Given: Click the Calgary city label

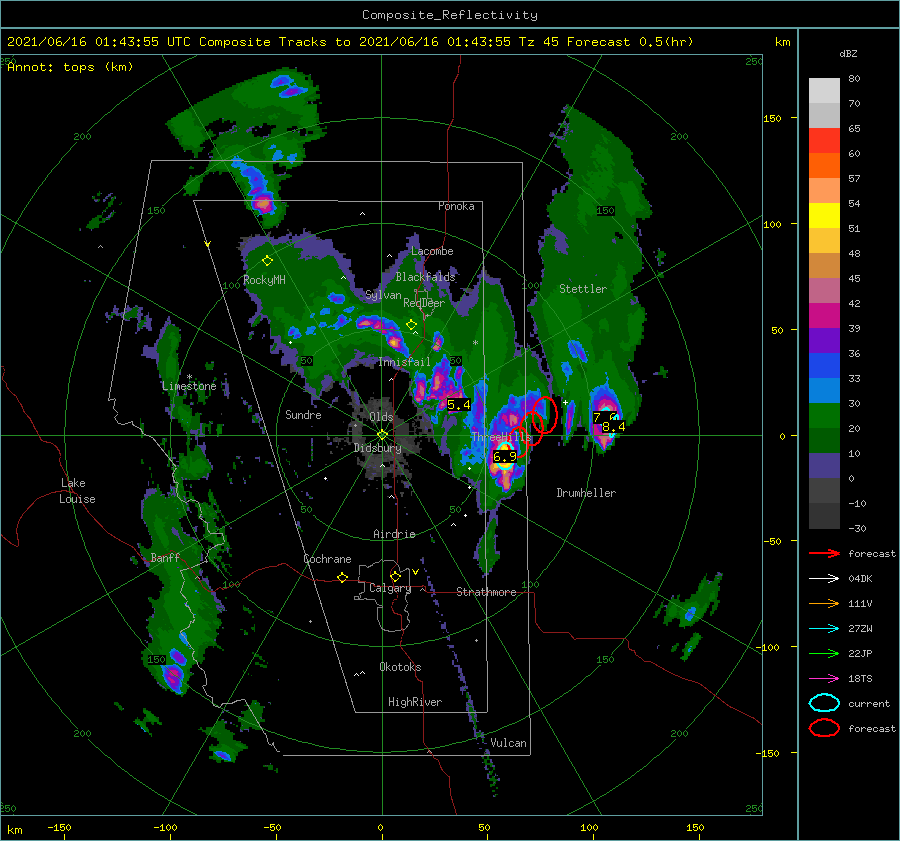Looking at the screenshot, I should pyautogui.click(x=390, y=588).
